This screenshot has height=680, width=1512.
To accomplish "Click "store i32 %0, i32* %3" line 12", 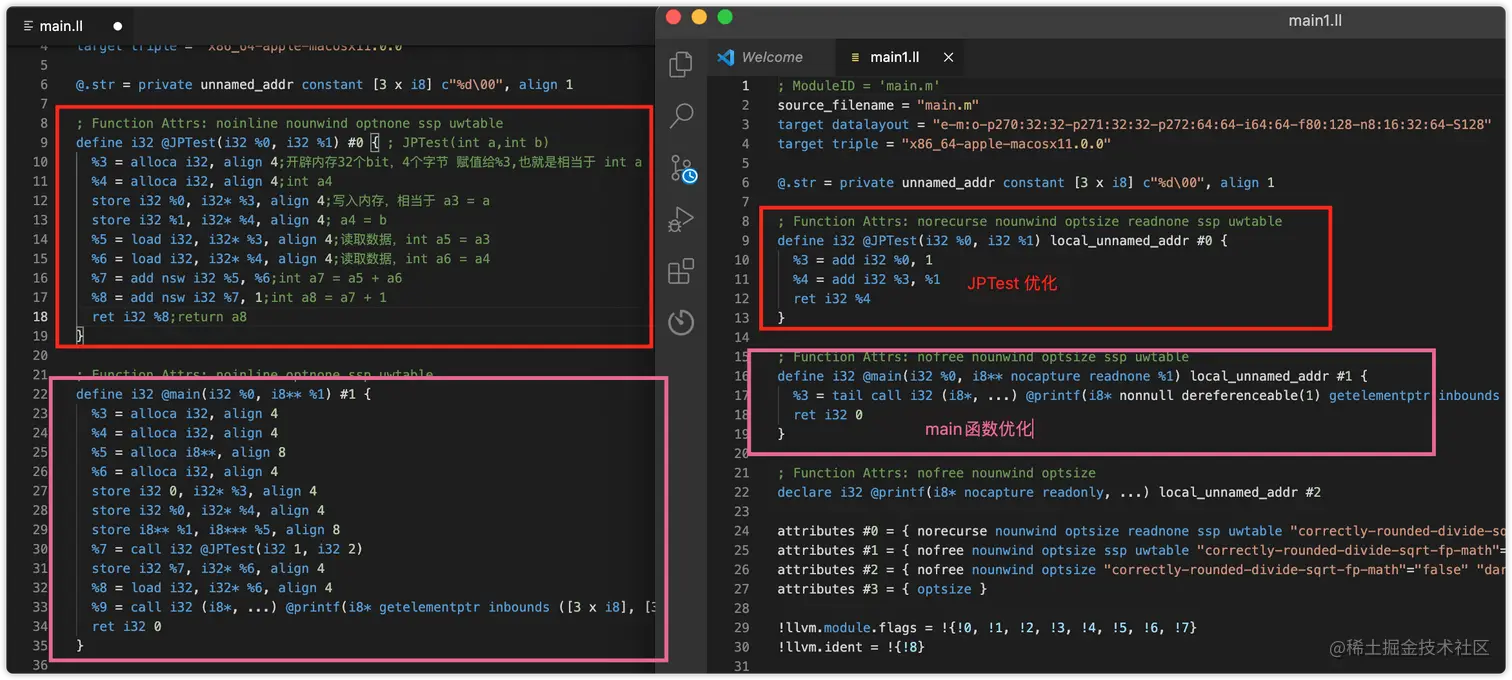I will coord(290,200).
